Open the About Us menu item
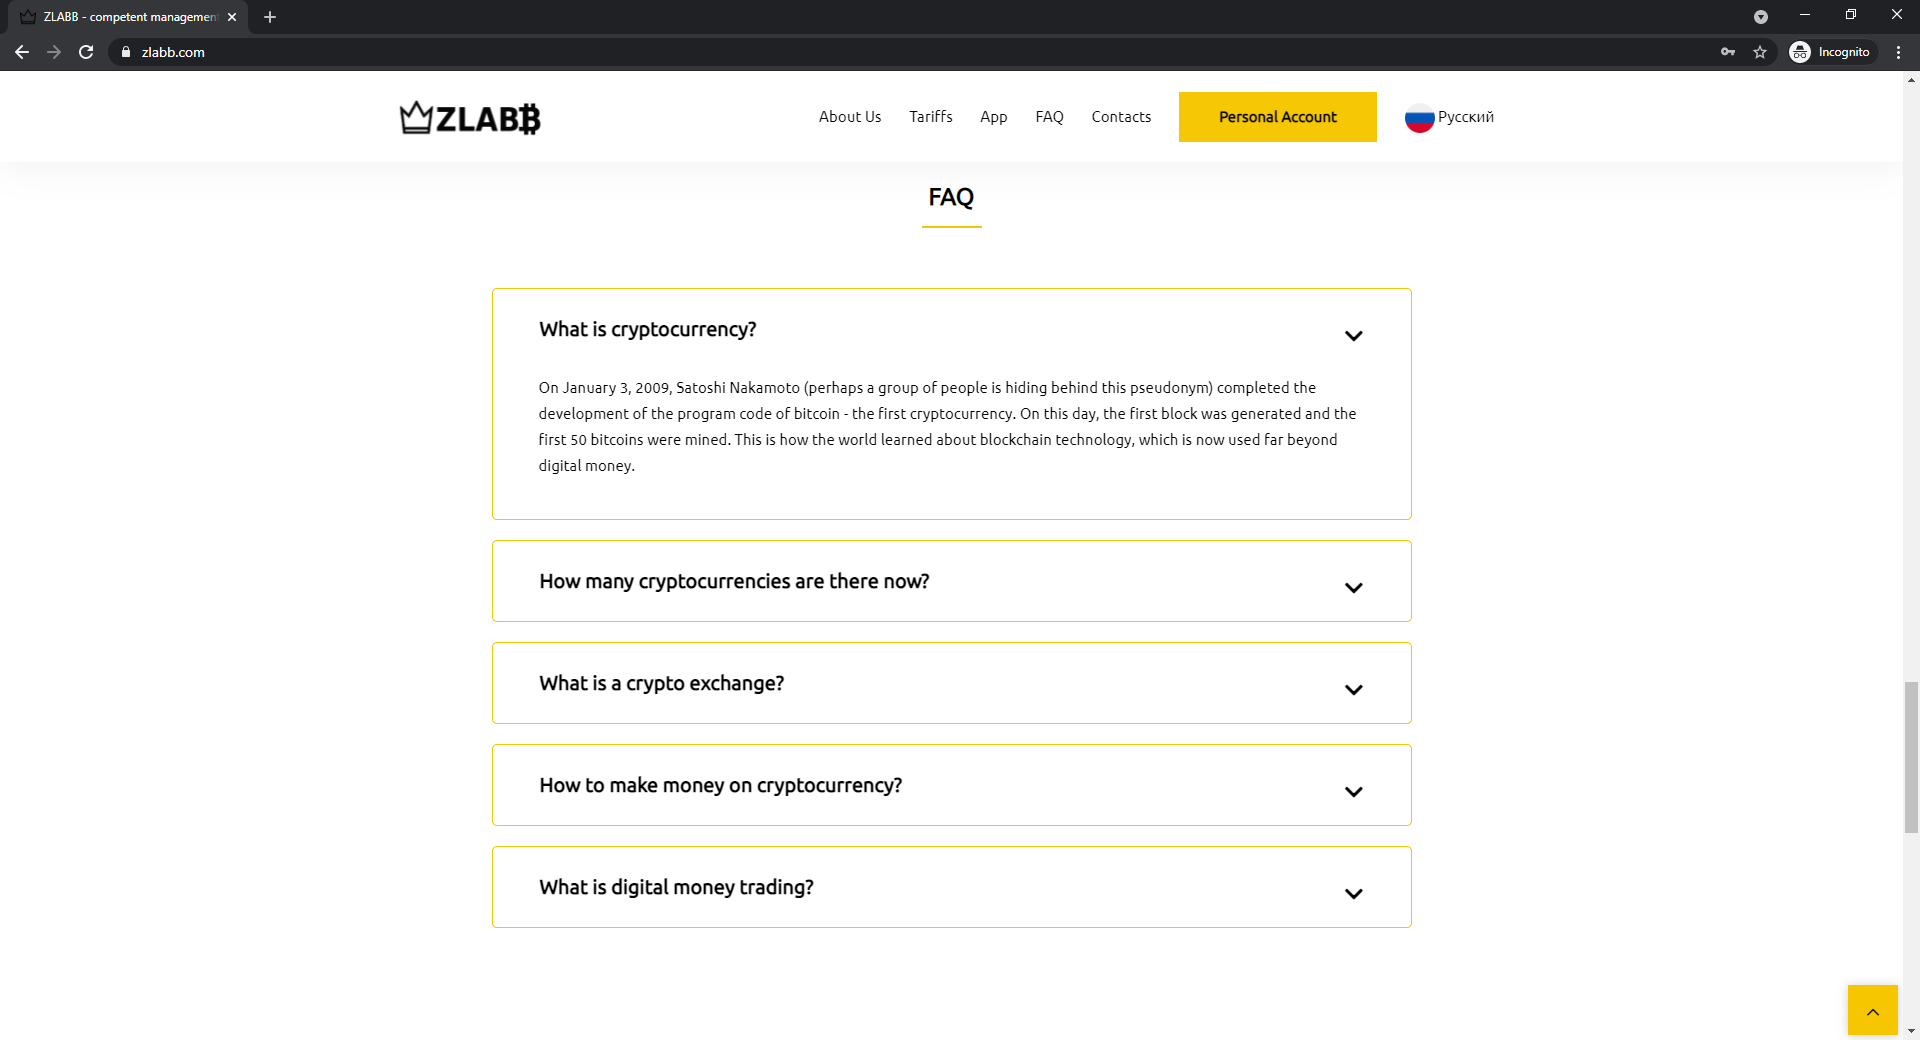Viewport: 1920px width, 1040px height. (850, 117)
